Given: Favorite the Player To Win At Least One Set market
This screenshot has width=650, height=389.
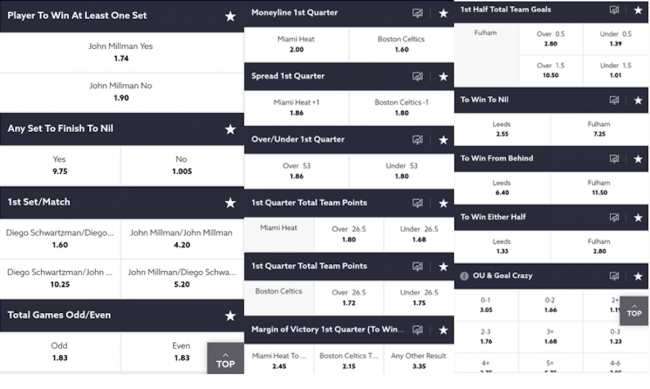Looking at the screenshot, I should click(230, 16).
